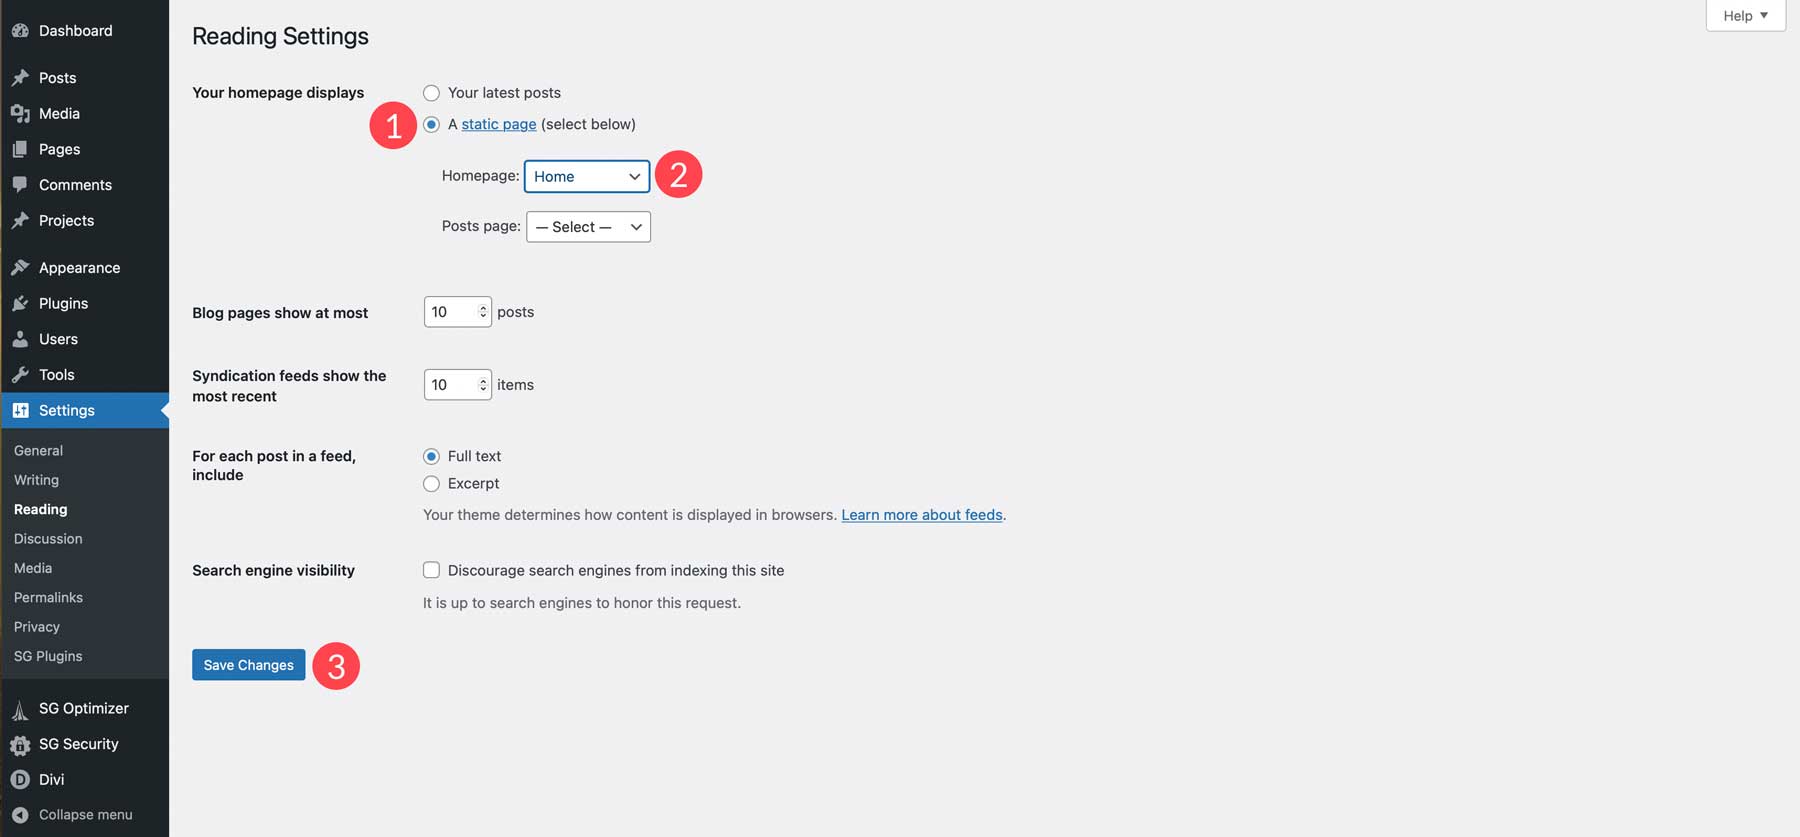This screenshot has width=1800, height=837.
Task: Open Permalinks settings submenu
Action: pos(48,598)
